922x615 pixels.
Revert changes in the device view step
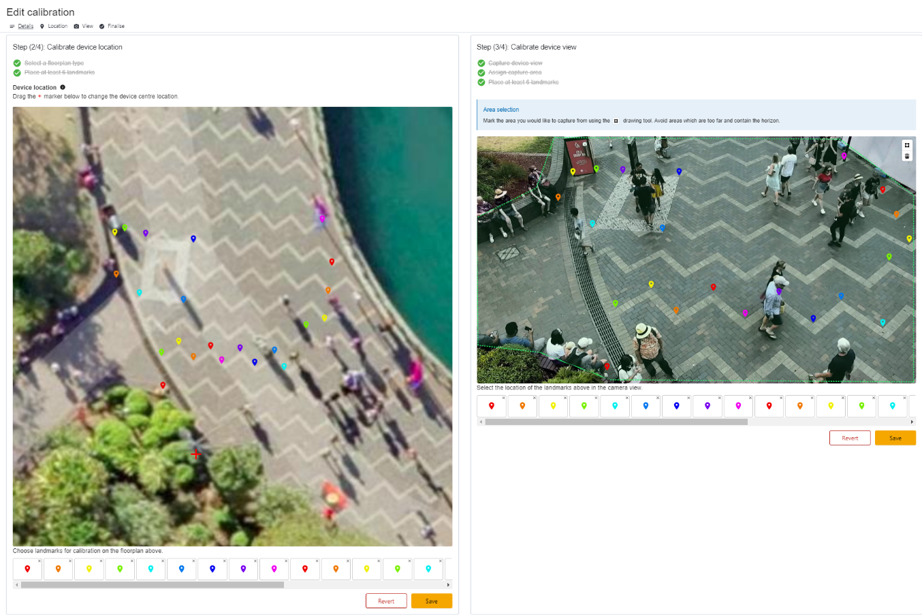click(x=850, y=438)
